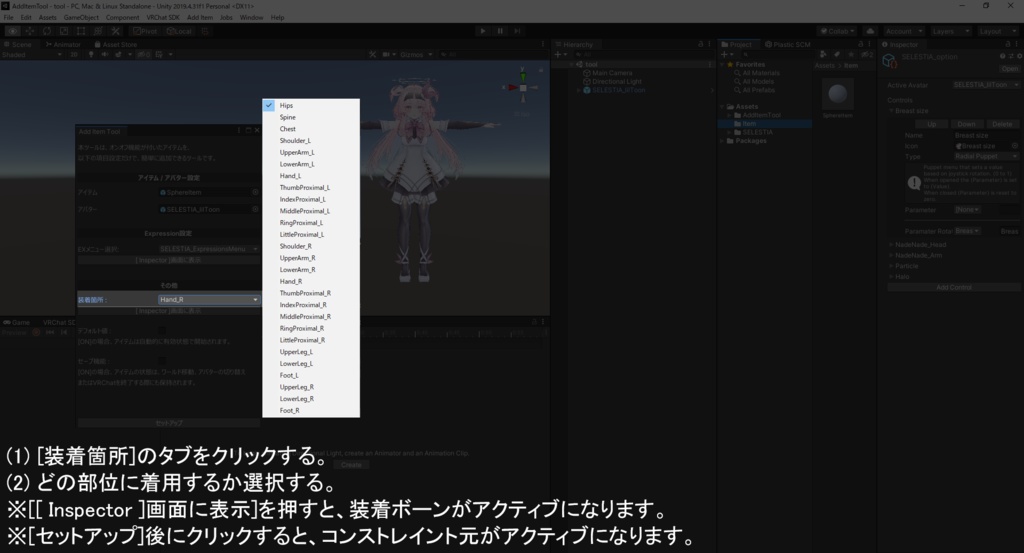The image size is (1024, 553).
Task: Click the scene orientation gizmo
Action: tap(522, 87)
